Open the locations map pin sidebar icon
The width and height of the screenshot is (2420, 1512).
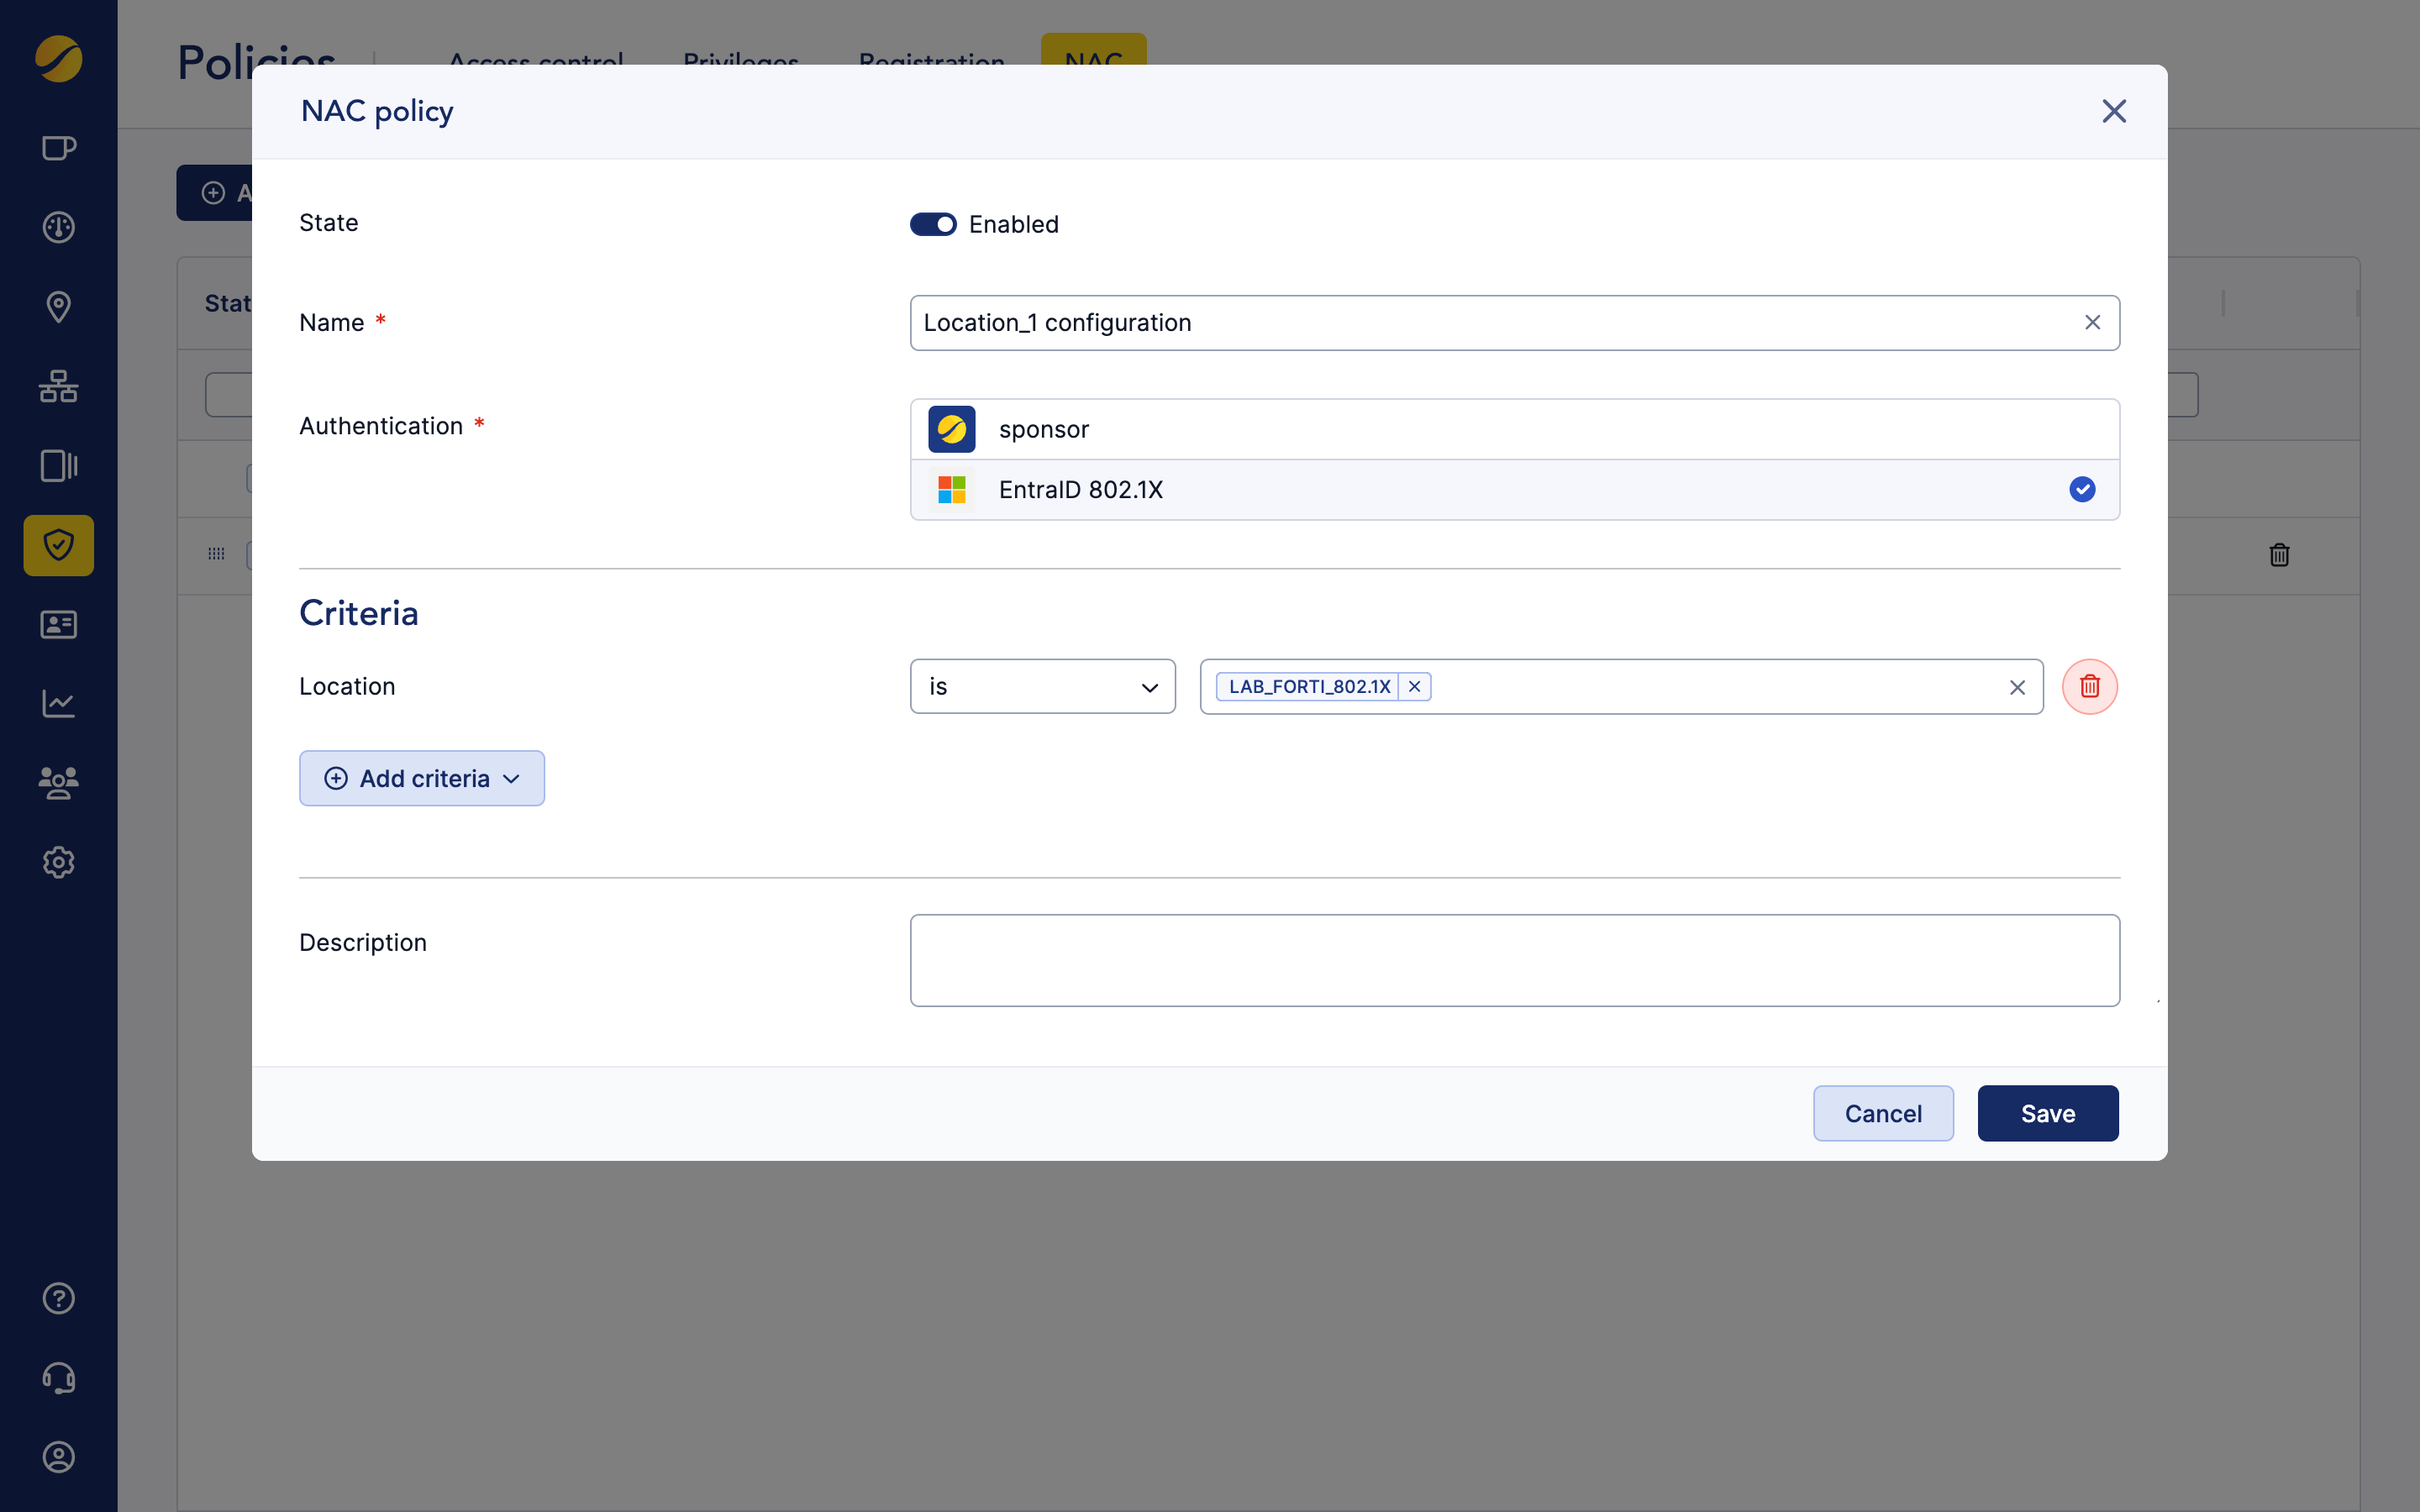click(58, 307)
